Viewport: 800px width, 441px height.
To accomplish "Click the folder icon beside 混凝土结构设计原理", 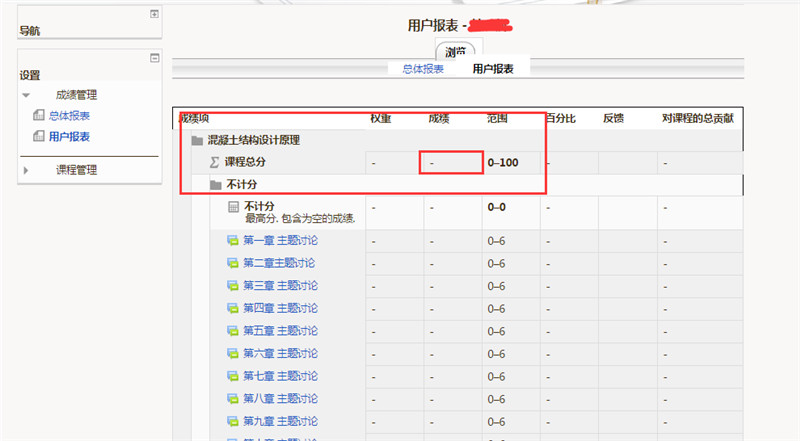I will (197, 141).
